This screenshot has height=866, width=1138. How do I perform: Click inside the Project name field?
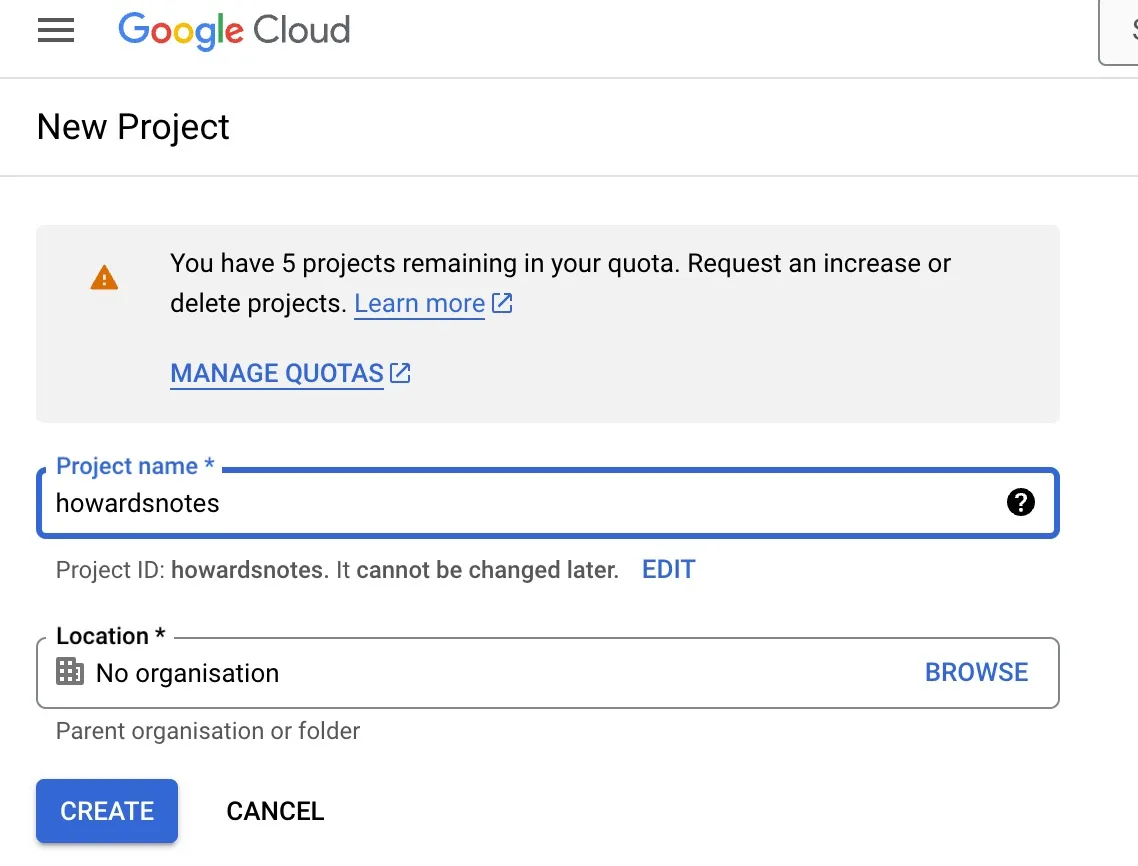tap(400, 503)
